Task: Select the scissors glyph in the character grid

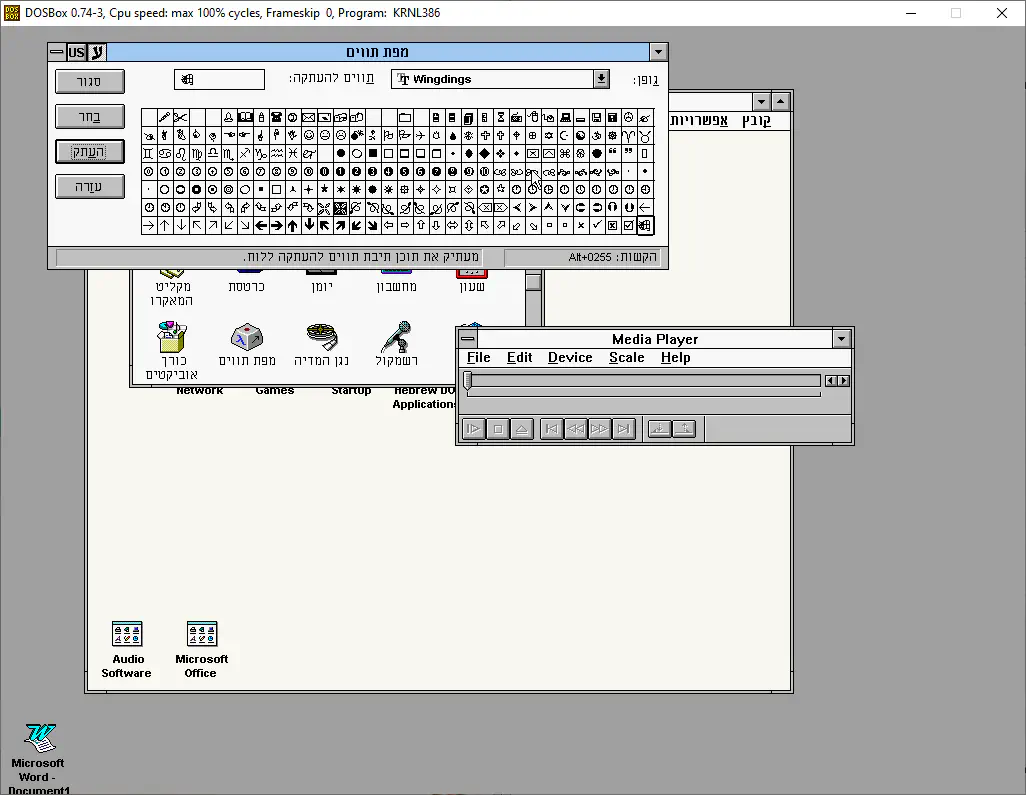Action: 181,118
